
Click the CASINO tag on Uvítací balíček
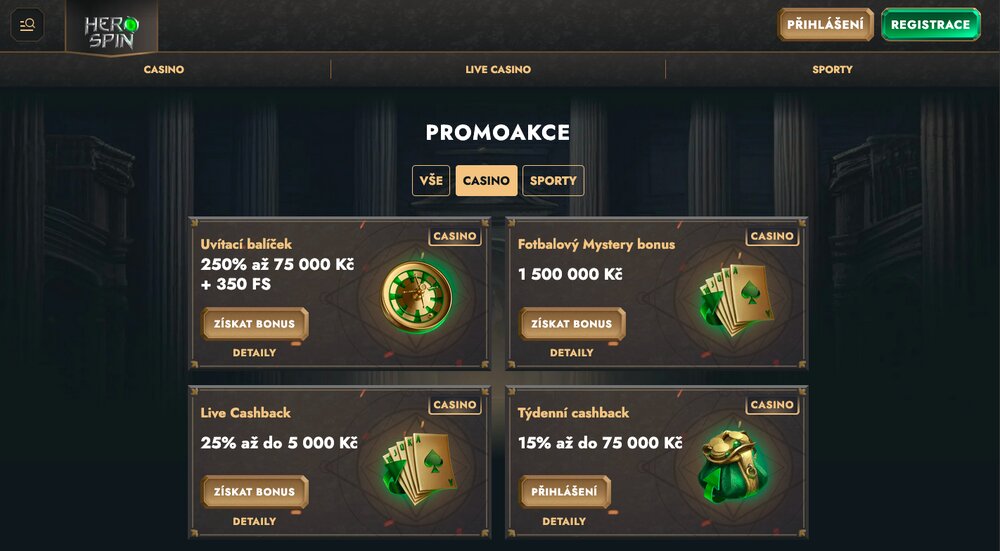tap(455, 237)
